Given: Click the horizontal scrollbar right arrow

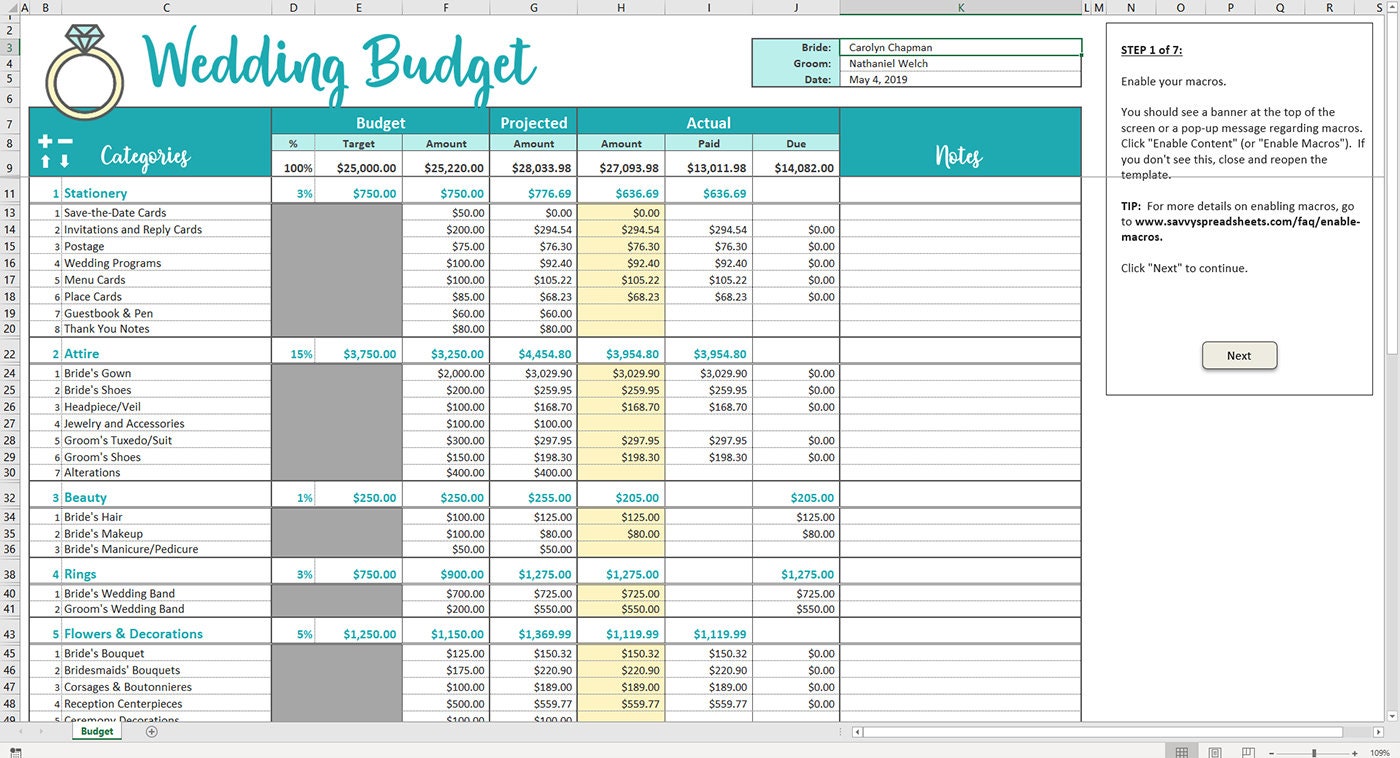Looking at the screenshot, I should pos(1377,732).
